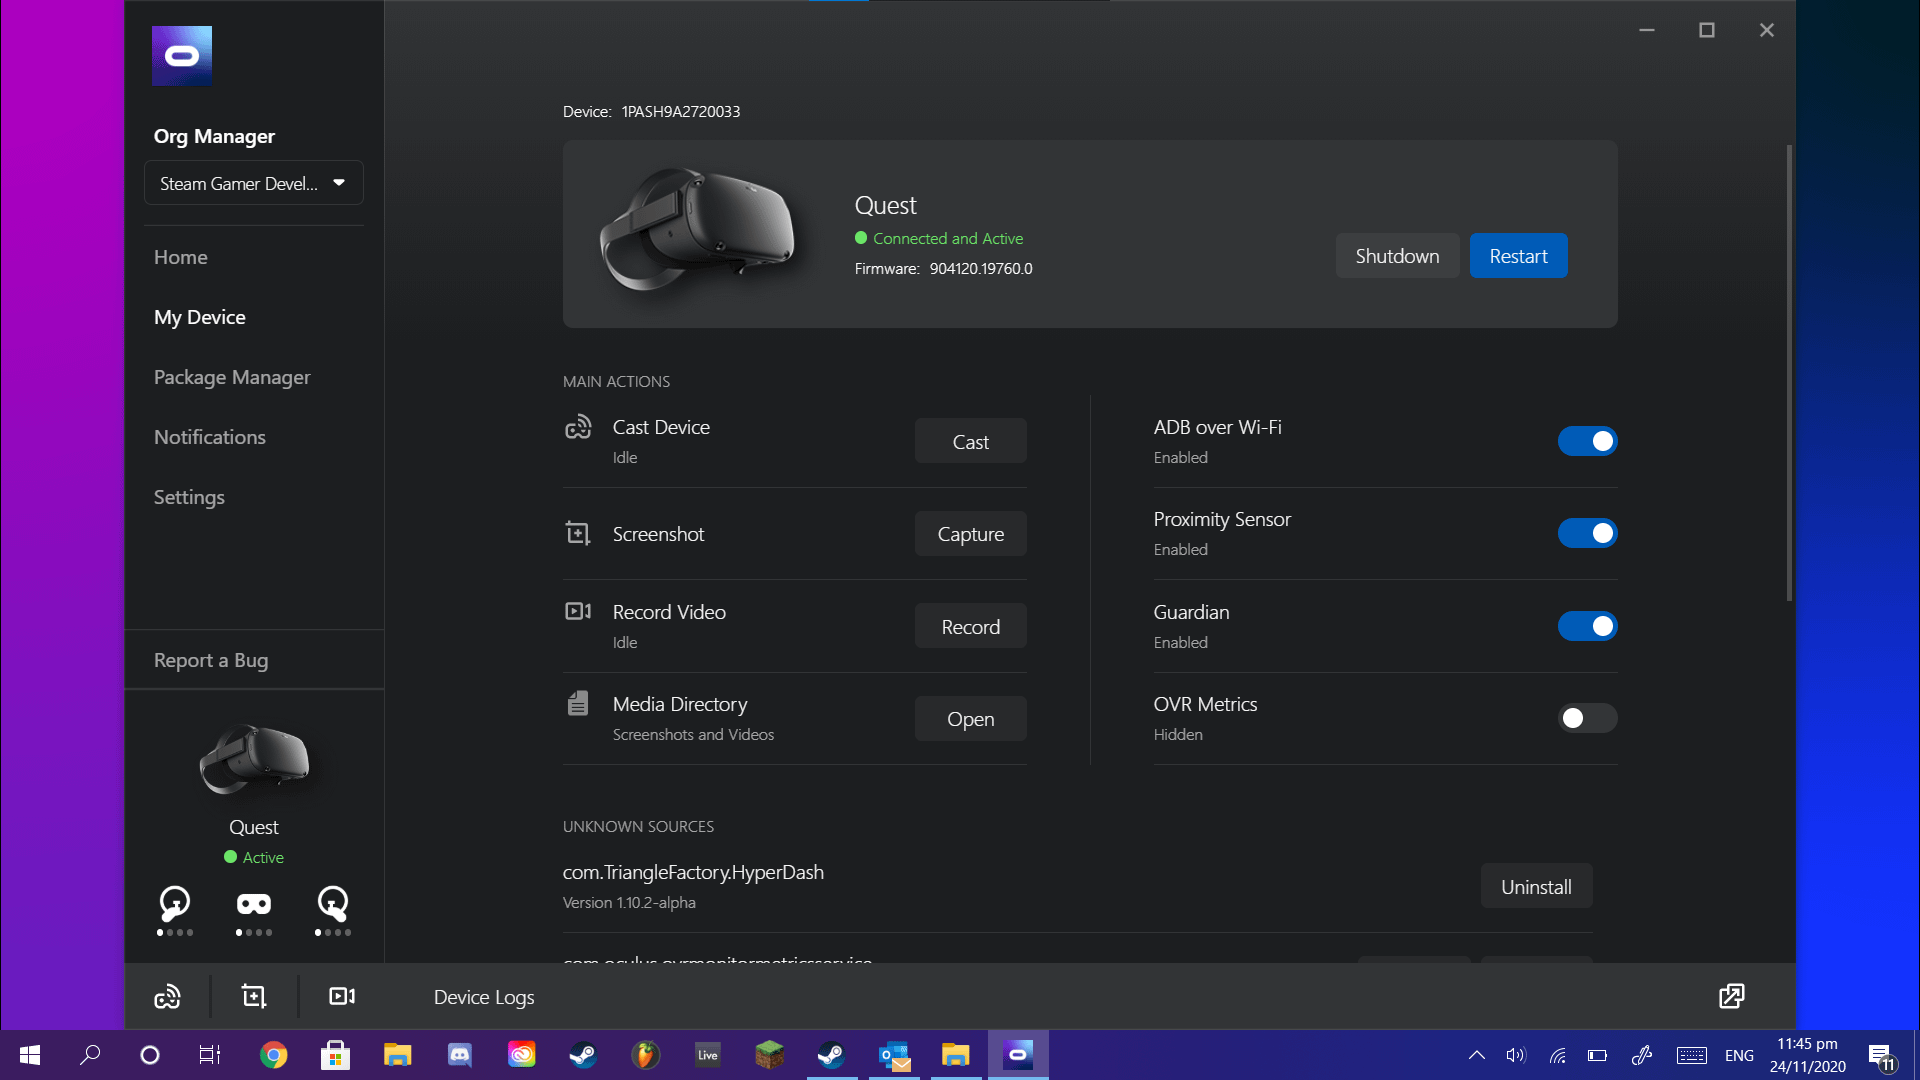Shut down the Quest headset
Viewport: 1920px width, 1080px height.
[x=1397, y=256]
